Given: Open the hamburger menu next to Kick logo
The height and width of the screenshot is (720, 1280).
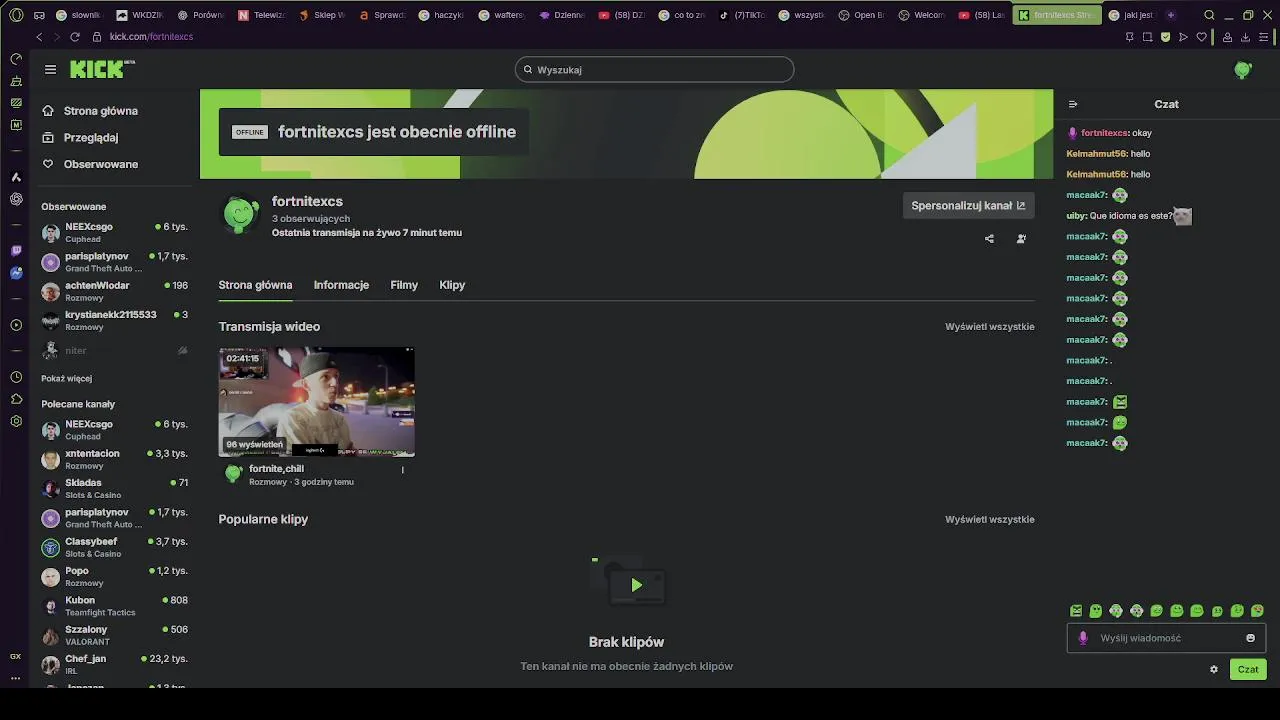Looking at the screenshot, I should tap(50, 69).
